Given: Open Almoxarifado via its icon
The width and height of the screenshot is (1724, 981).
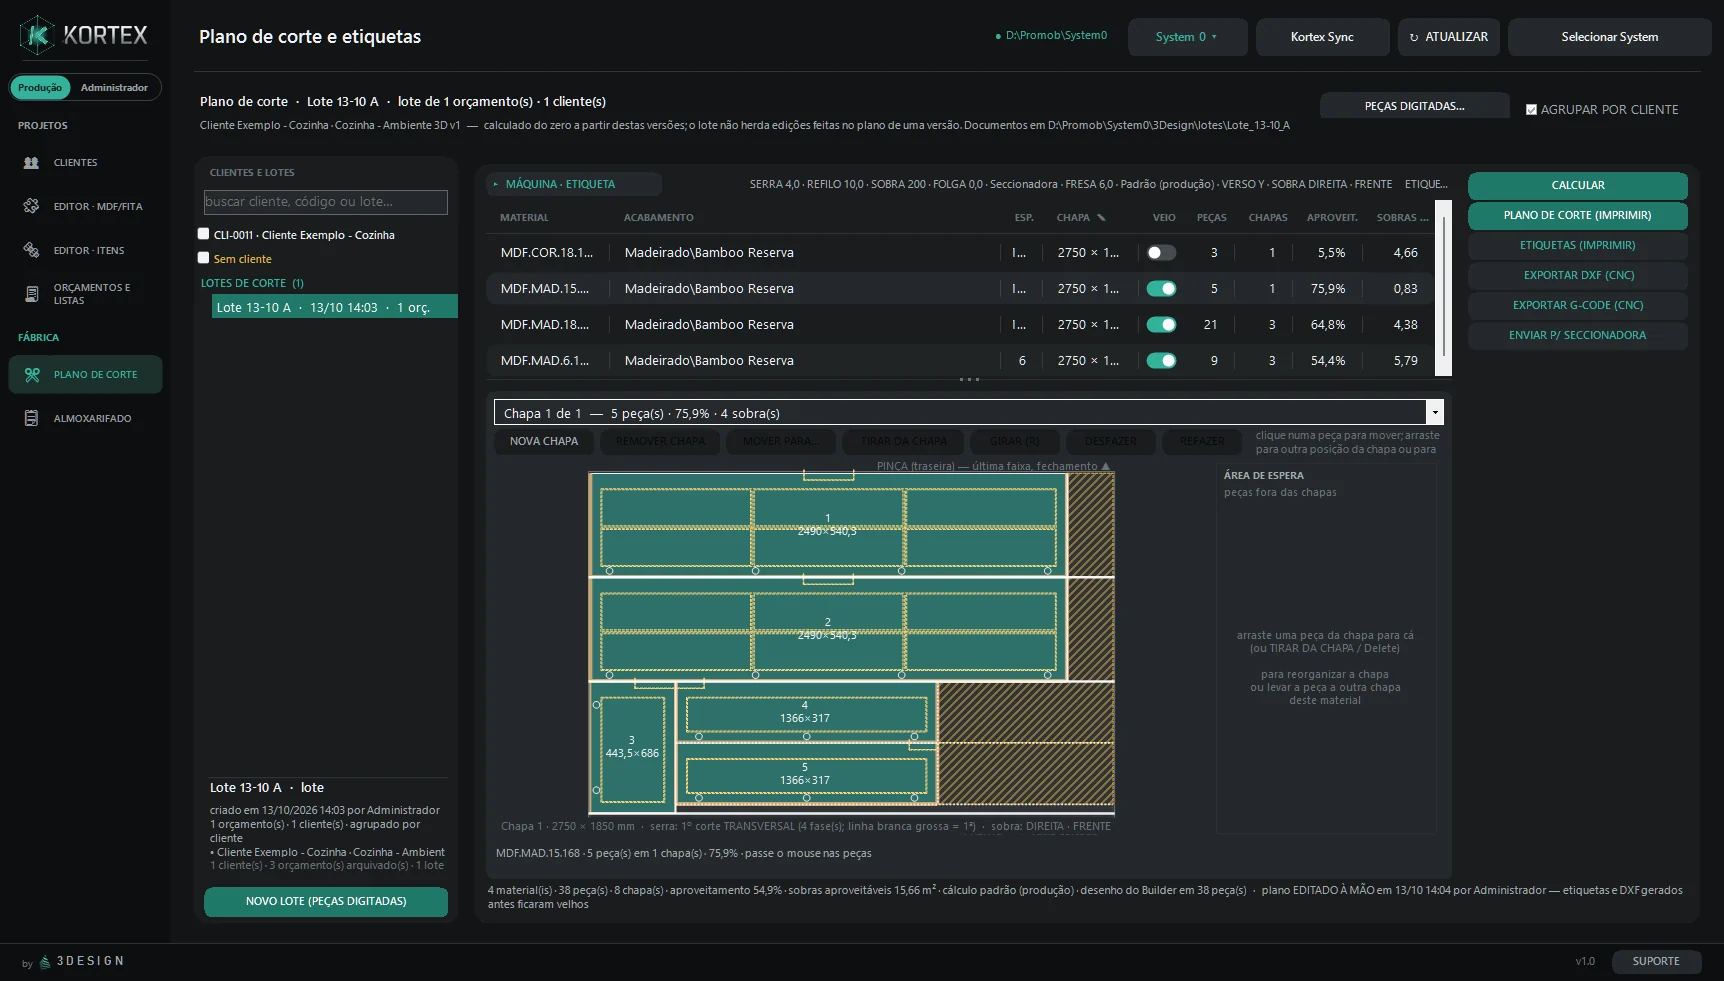Looking at the screenshot, I should (32, 418).
